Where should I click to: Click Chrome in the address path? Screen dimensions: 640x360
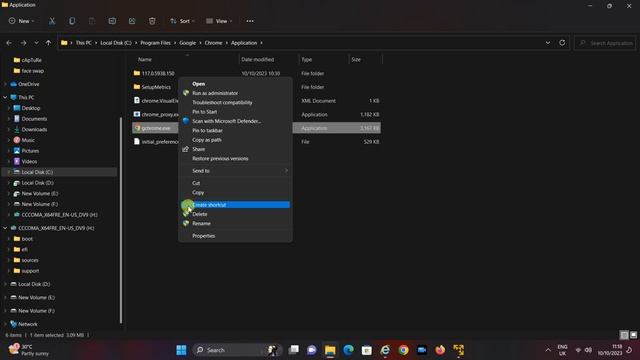coord(213,43)
